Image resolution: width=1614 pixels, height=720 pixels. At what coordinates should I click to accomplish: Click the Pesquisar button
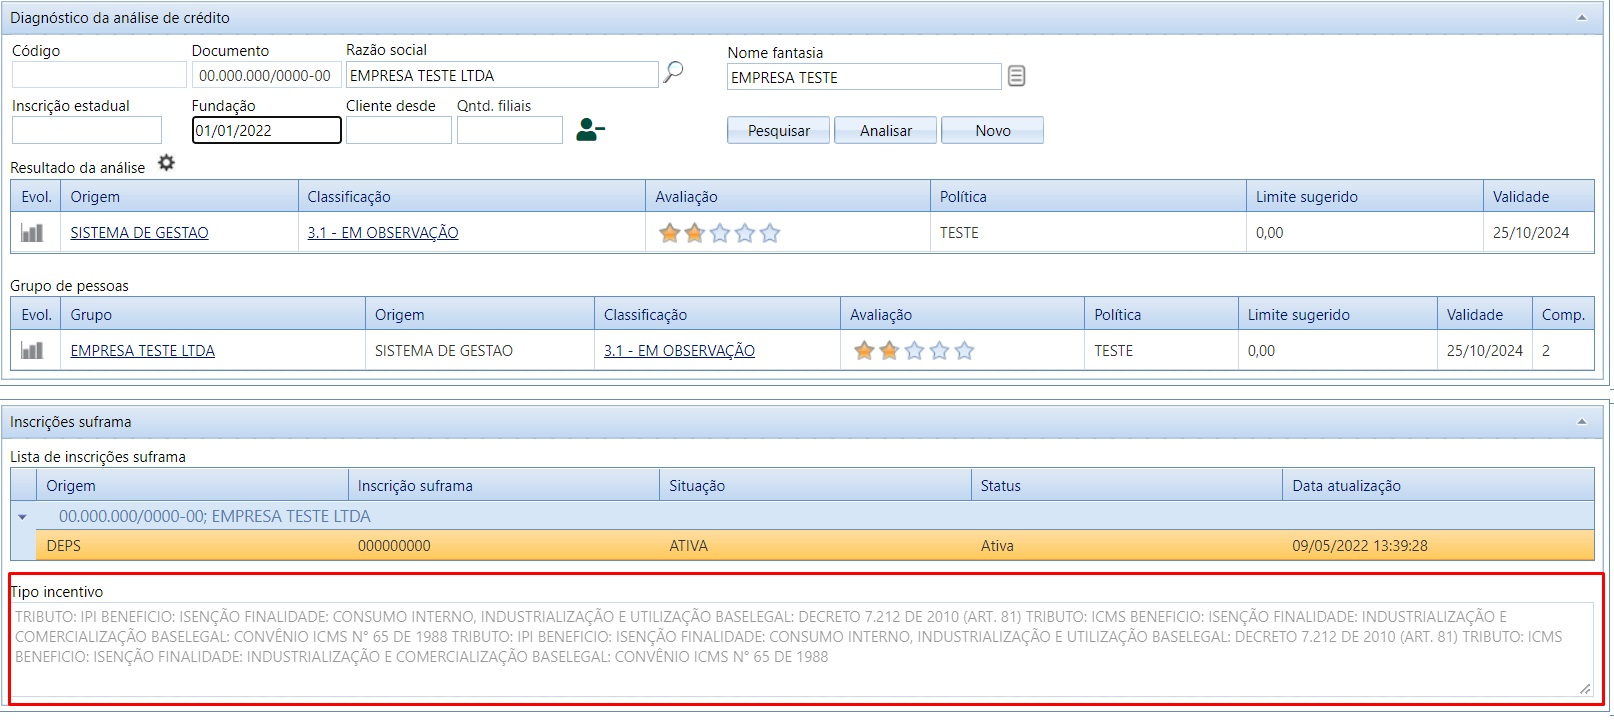click(x=779, y=131)
